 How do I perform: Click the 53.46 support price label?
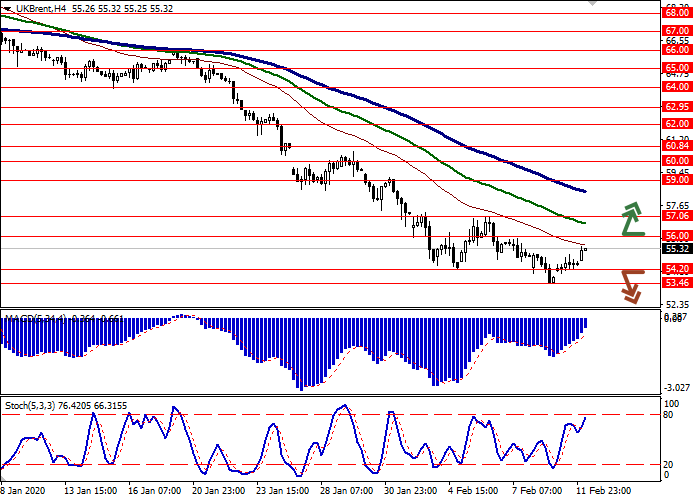(x=677, y=283)
